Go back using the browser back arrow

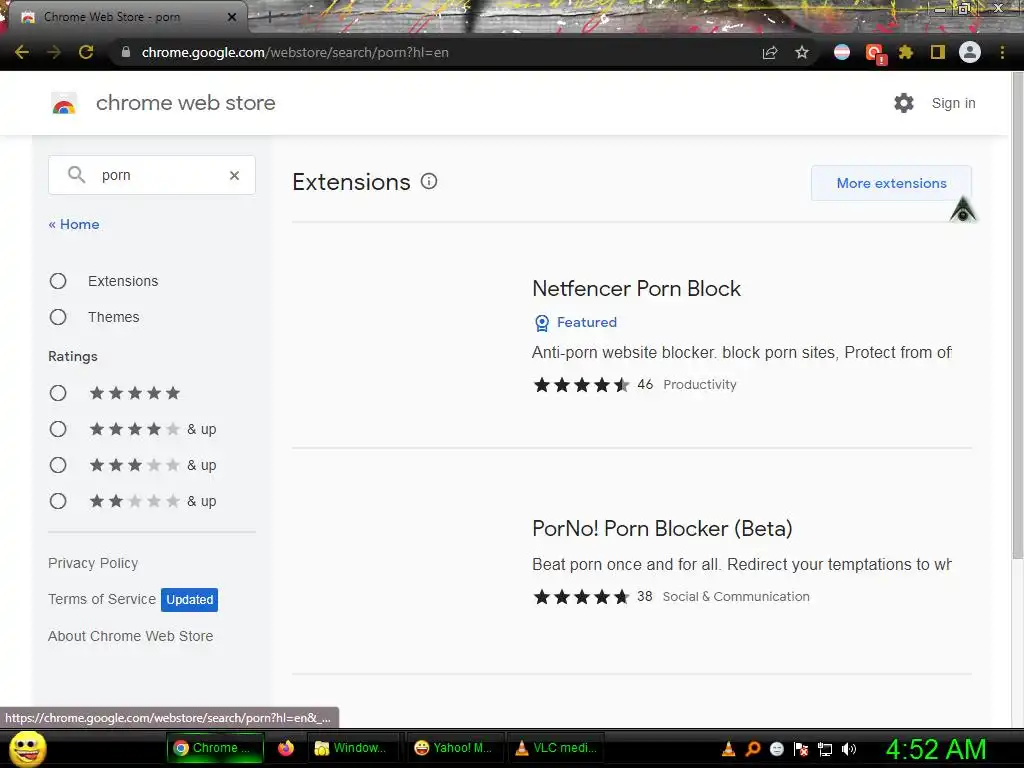coord(22,52)
